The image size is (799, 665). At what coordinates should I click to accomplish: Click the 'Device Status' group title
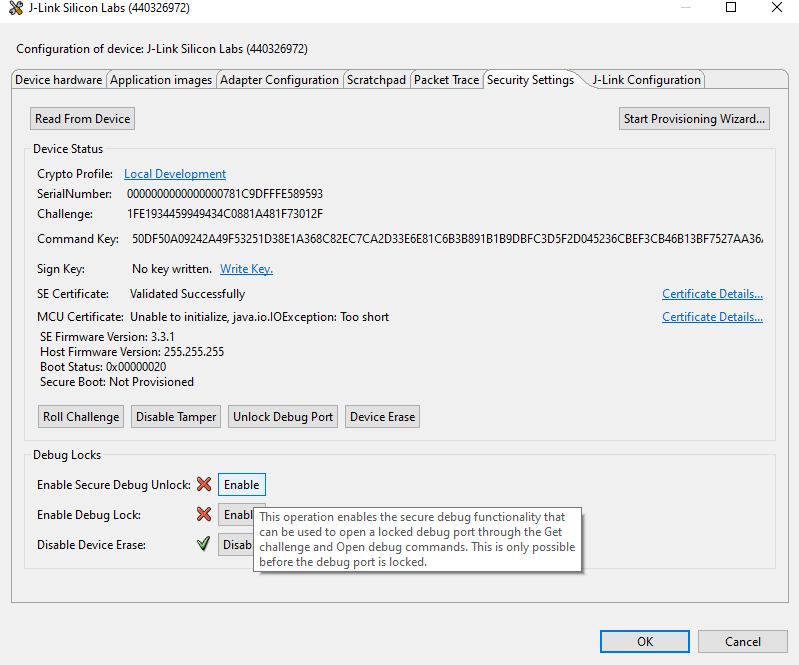pos(68,149)
